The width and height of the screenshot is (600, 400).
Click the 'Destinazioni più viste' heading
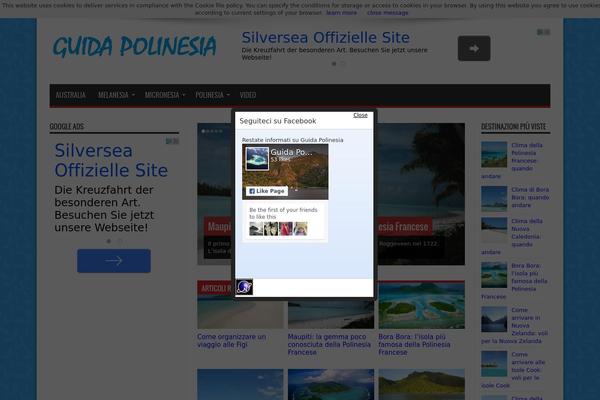[514, 126]
